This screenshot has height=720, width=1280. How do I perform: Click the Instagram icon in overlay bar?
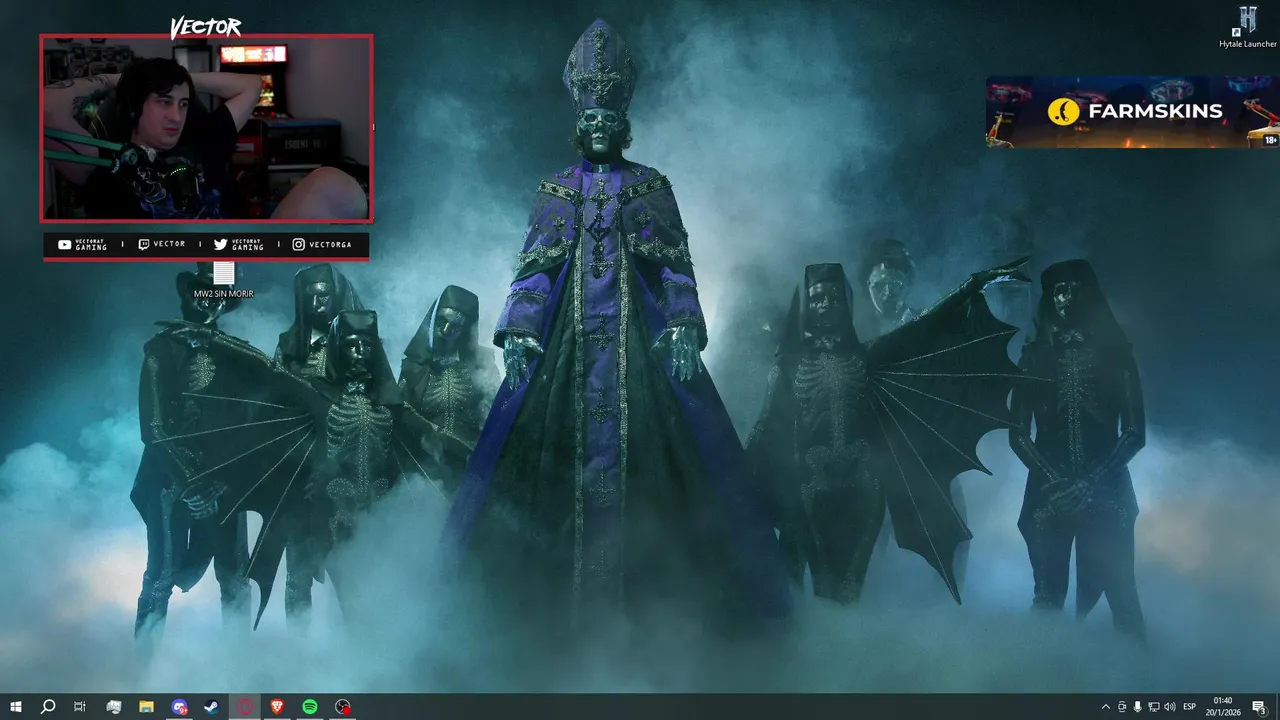tap(298, 244)
